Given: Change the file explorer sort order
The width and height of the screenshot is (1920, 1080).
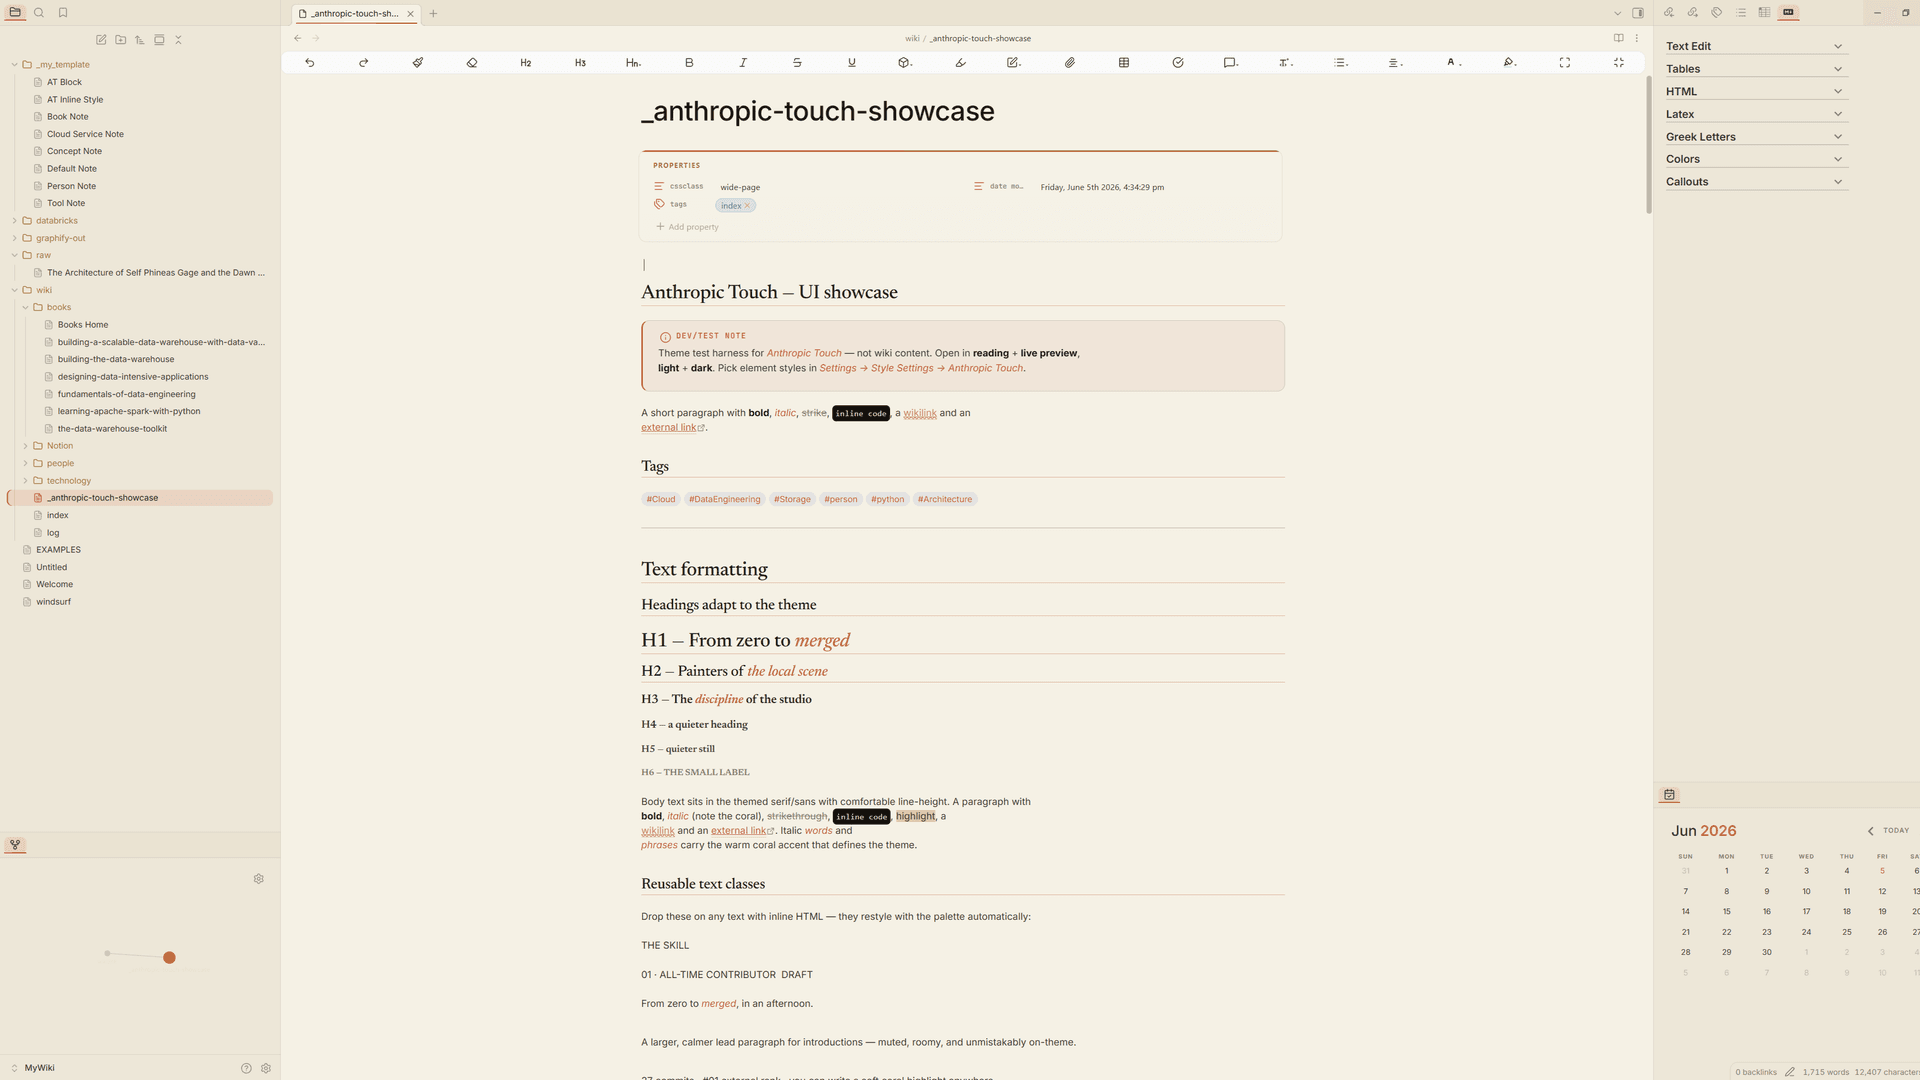Looking at the screenshot, I should [x=140, y=40].
